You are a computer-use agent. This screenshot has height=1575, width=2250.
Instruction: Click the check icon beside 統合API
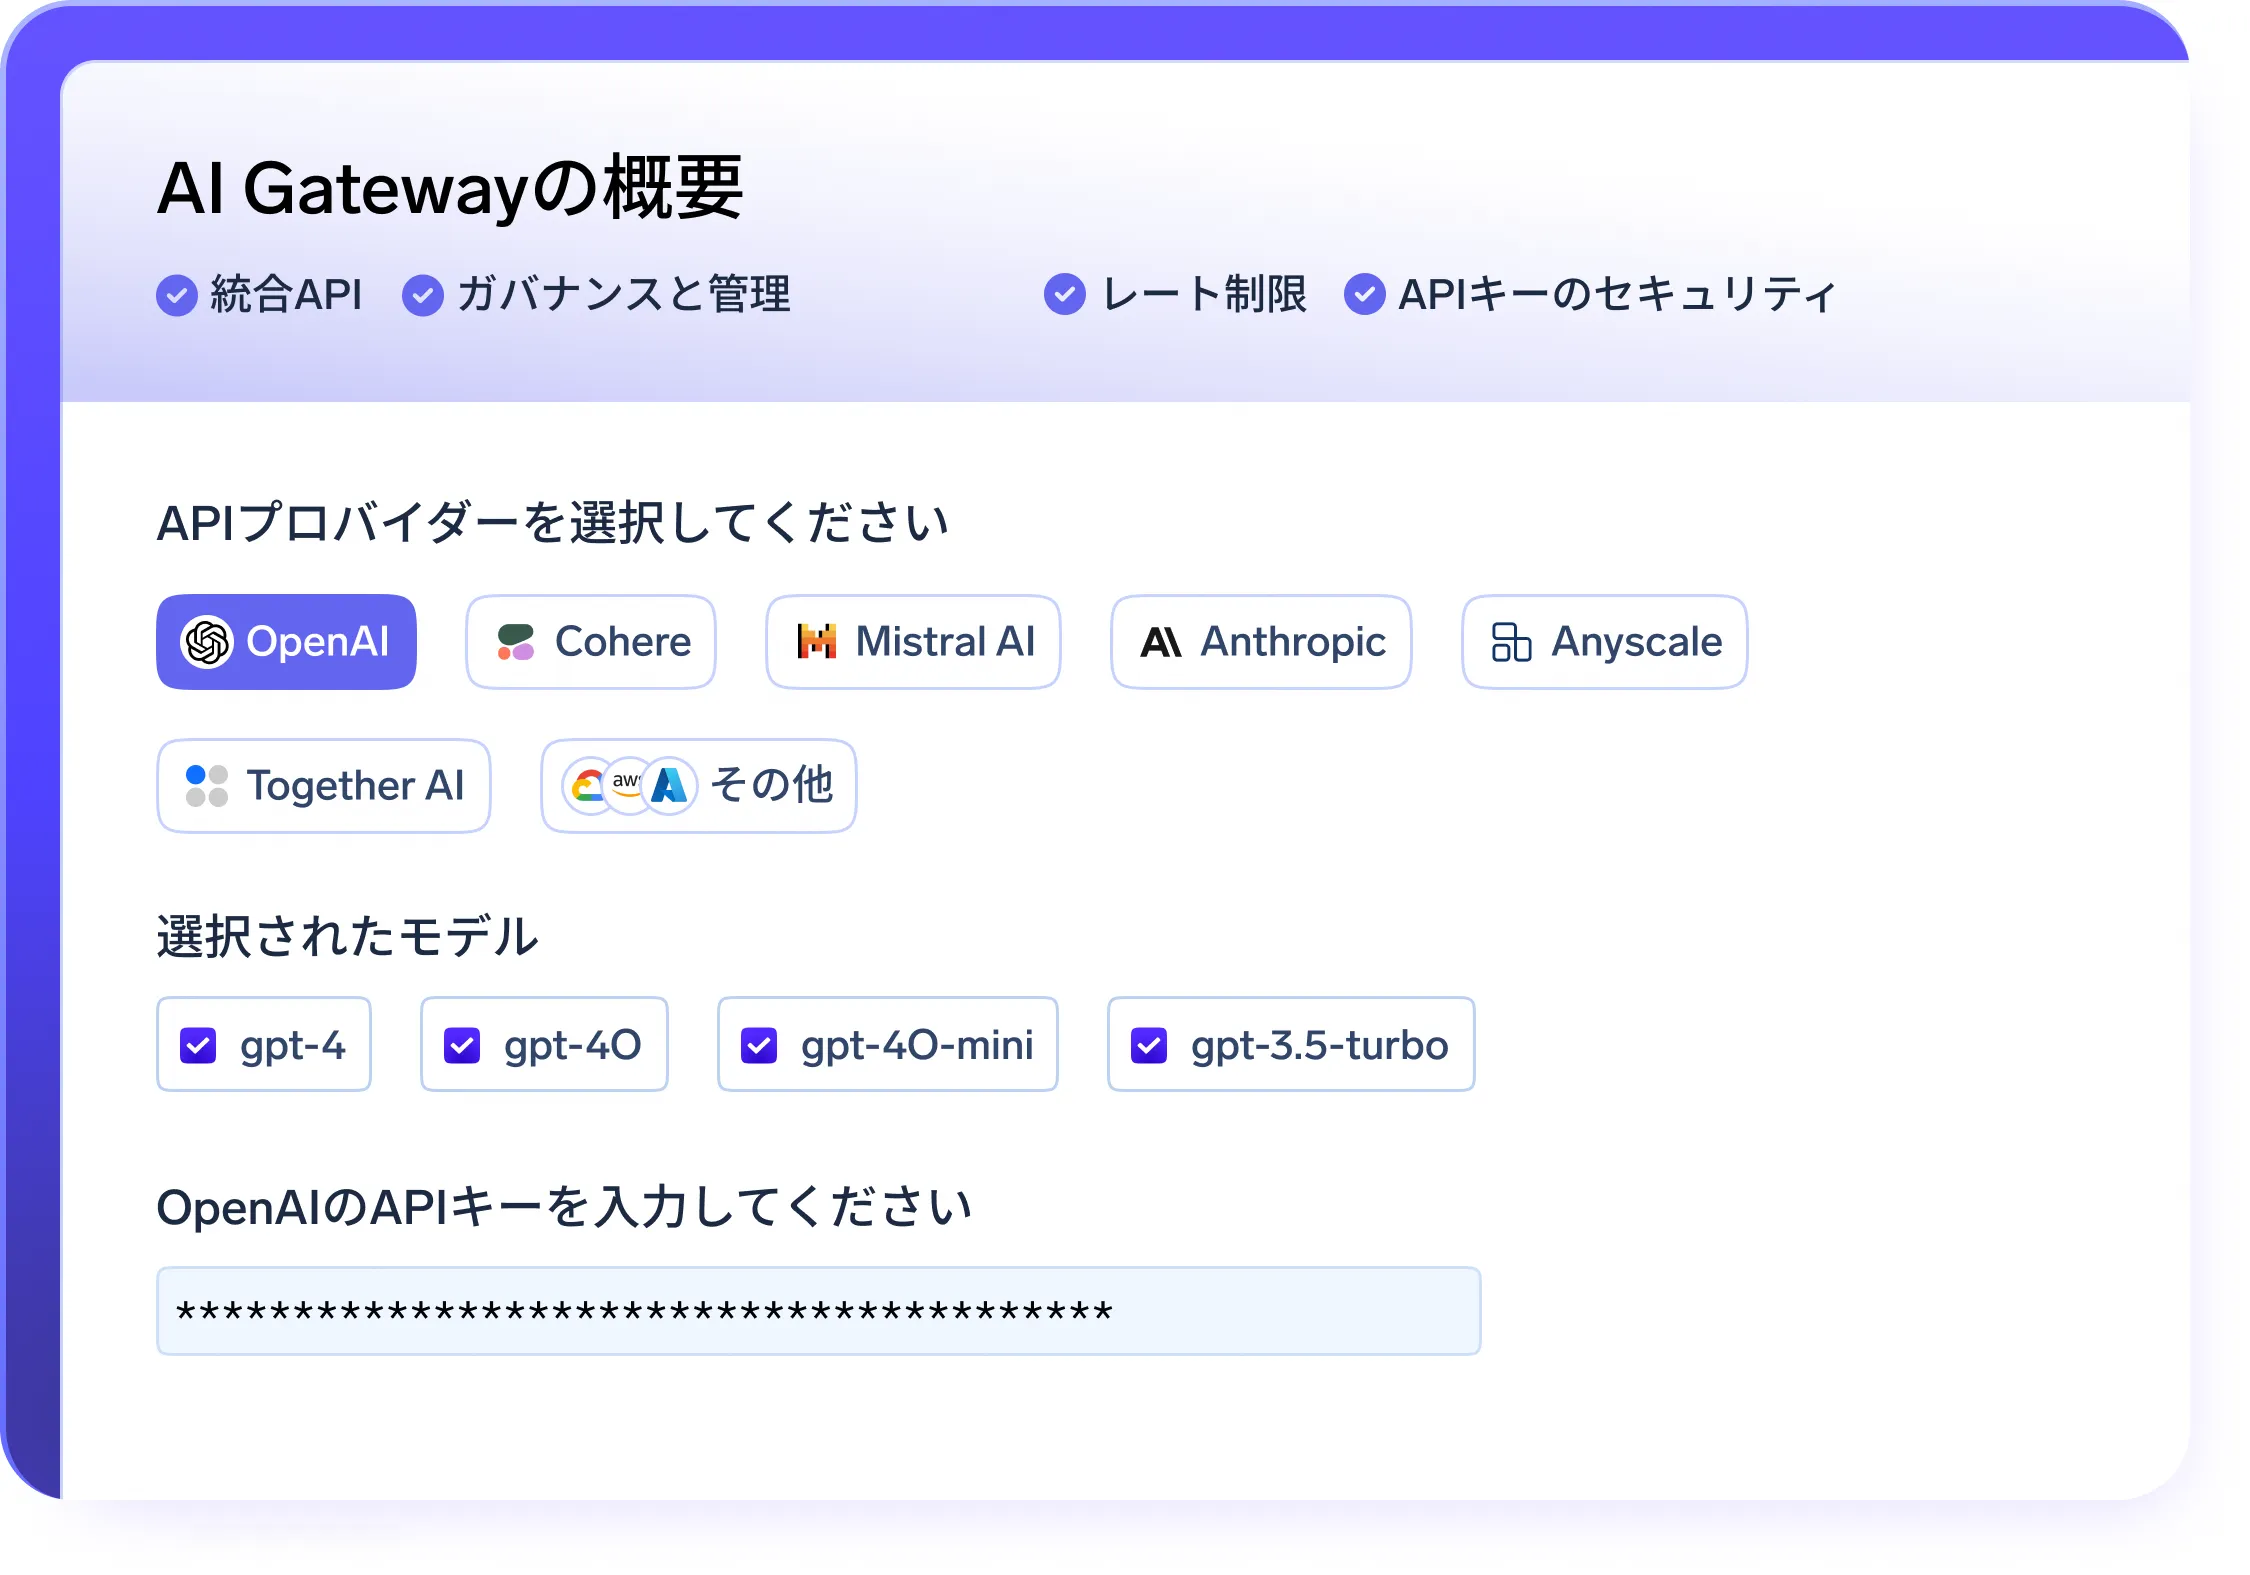tap(177, 295)
